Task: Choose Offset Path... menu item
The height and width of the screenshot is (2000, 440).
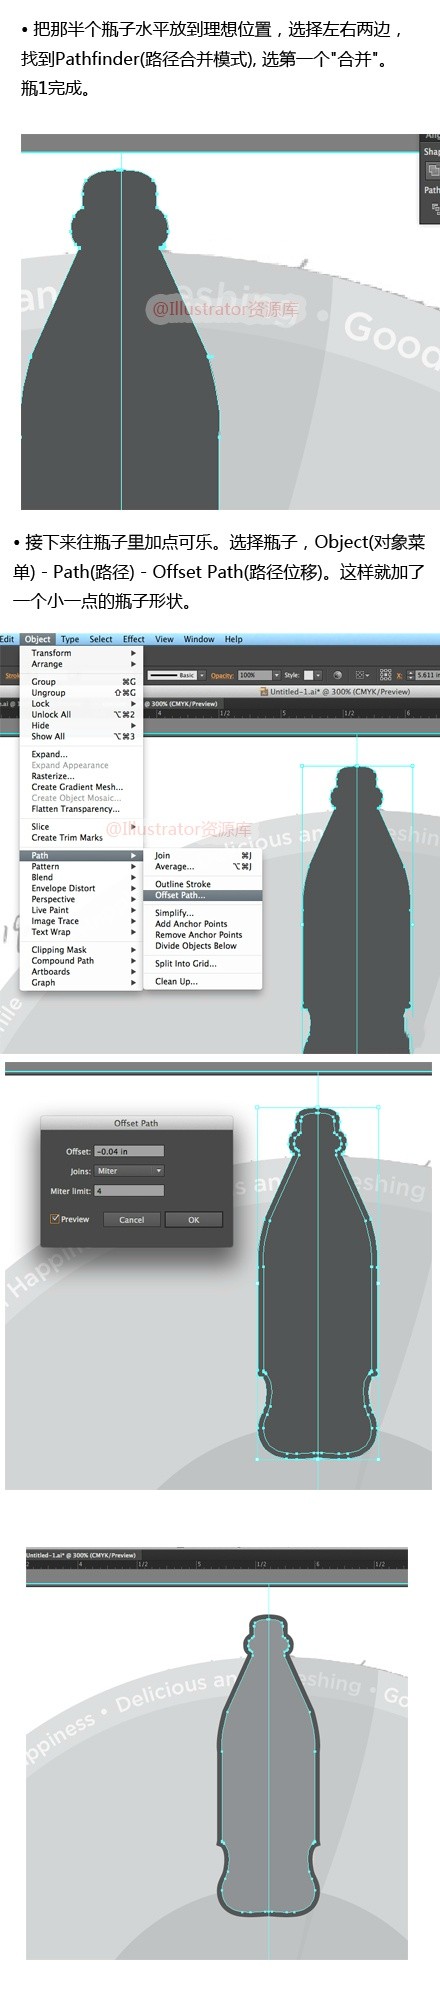Action: (204, 896)
